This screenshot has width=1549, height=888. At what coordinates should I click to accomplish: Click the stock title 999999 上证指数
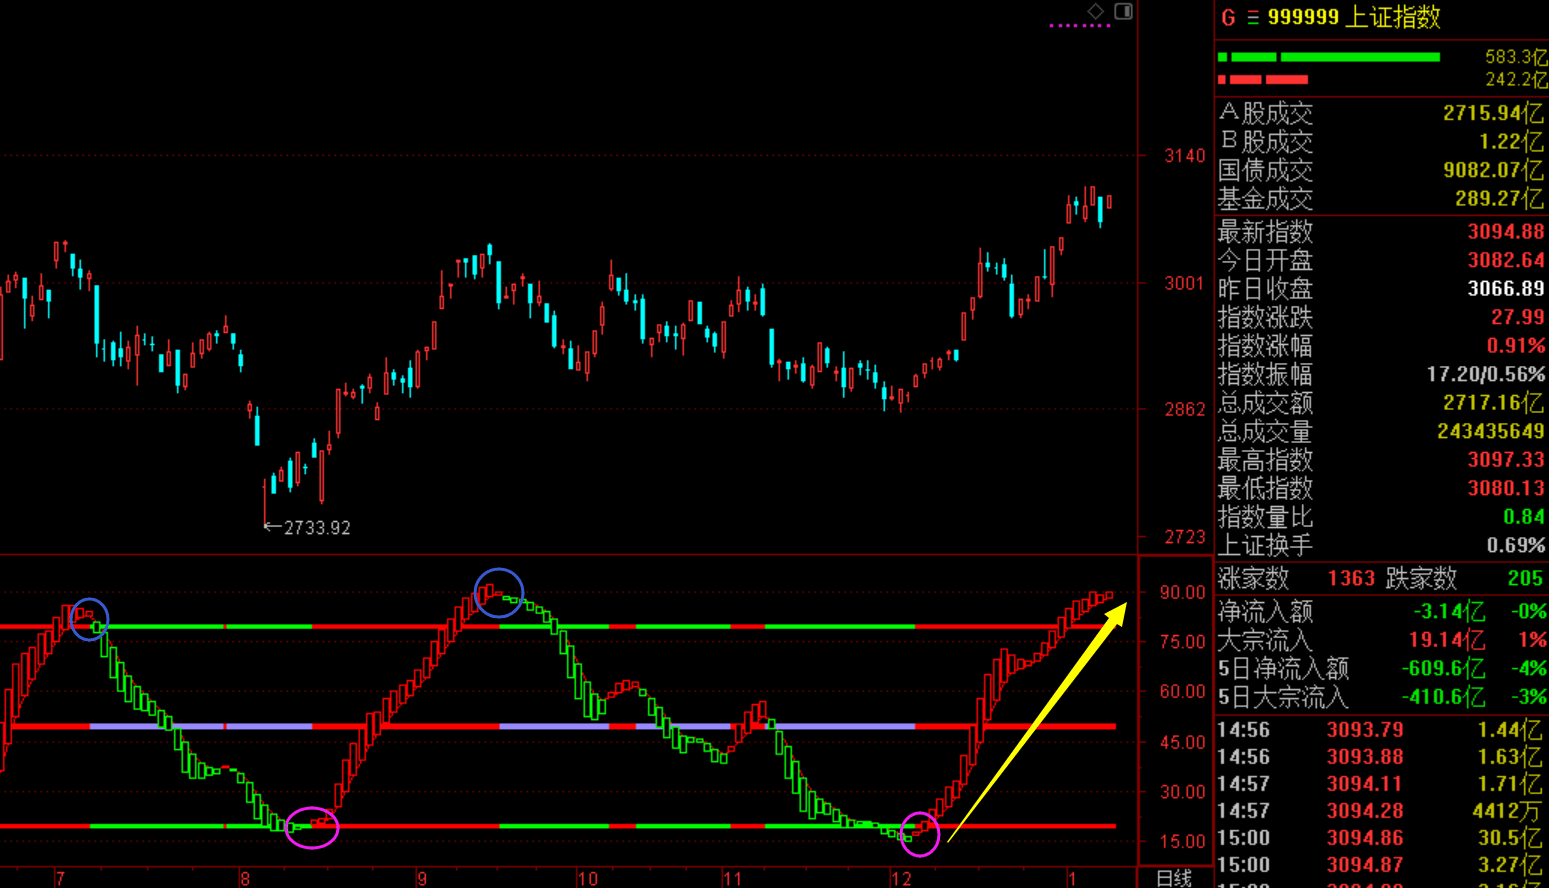1354,17
